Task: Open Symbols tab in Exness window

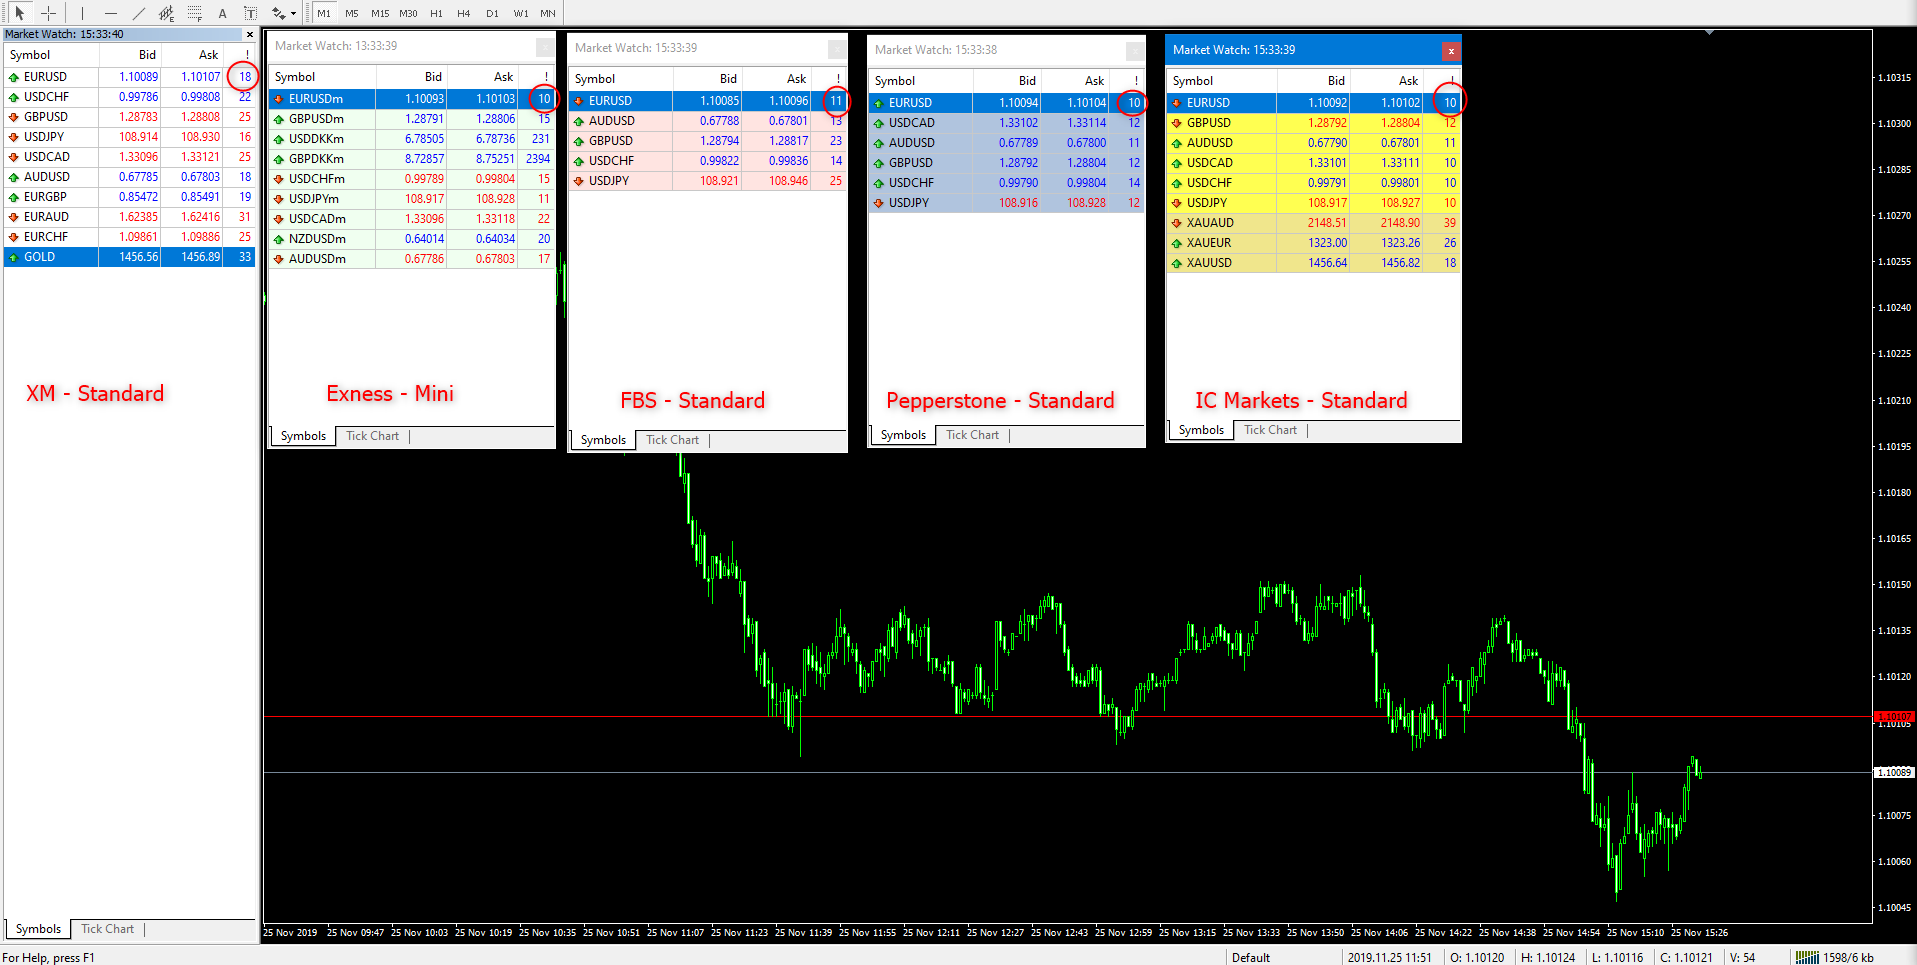Action: (303, 436)
